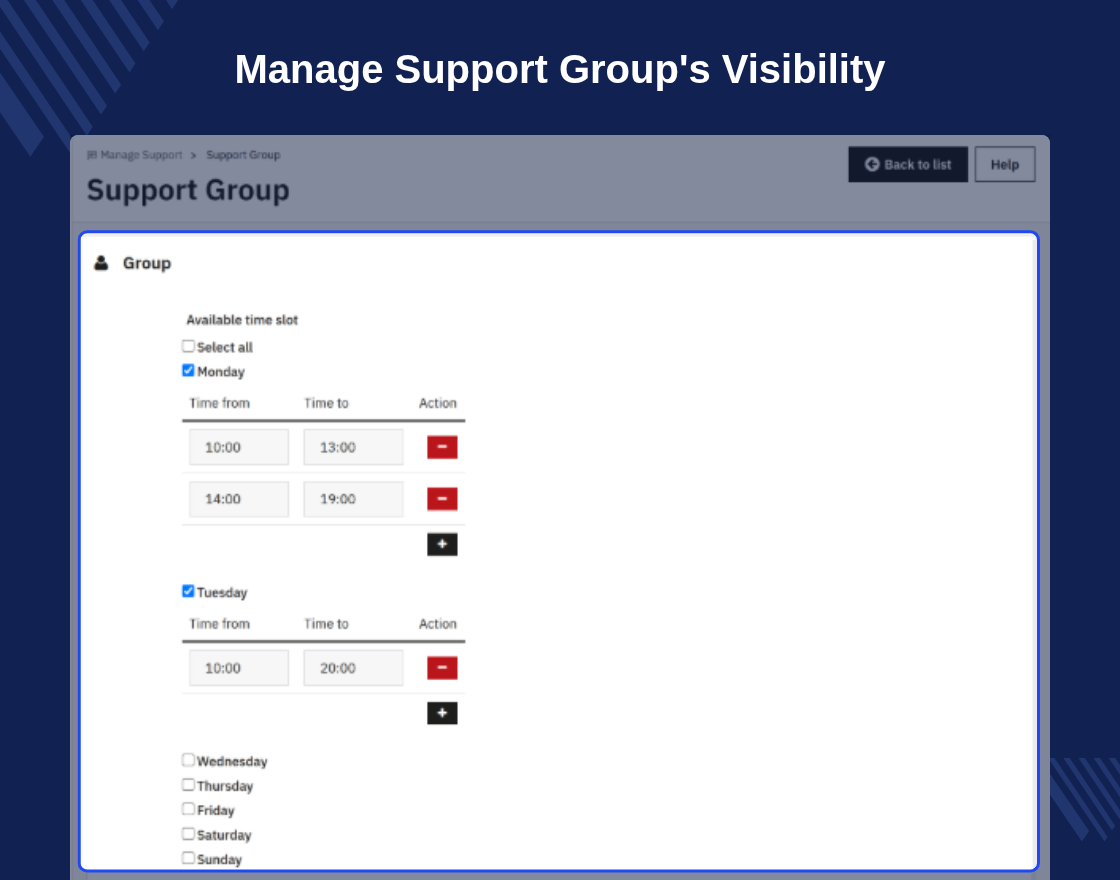Image resolution: width=1120 pixels, height=880 pixels.
Task: Click Support Group breadcrumb
Action: point(243,155)
